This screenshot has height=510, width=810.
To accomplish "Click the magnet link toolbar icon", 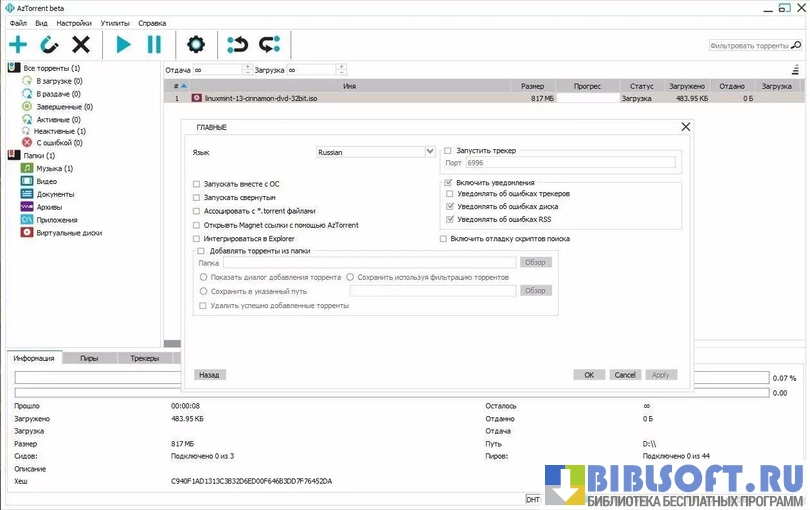I will click(x=49, y=44).
